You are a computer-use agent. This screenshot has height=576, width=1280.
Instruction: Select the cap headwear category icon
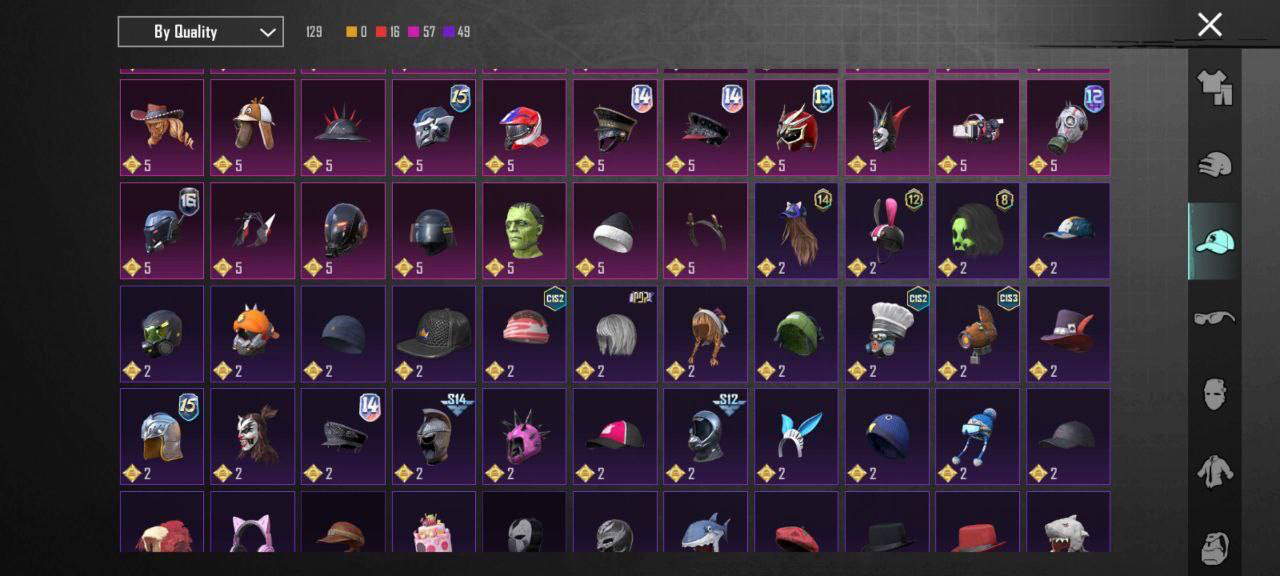point(1214,241)
